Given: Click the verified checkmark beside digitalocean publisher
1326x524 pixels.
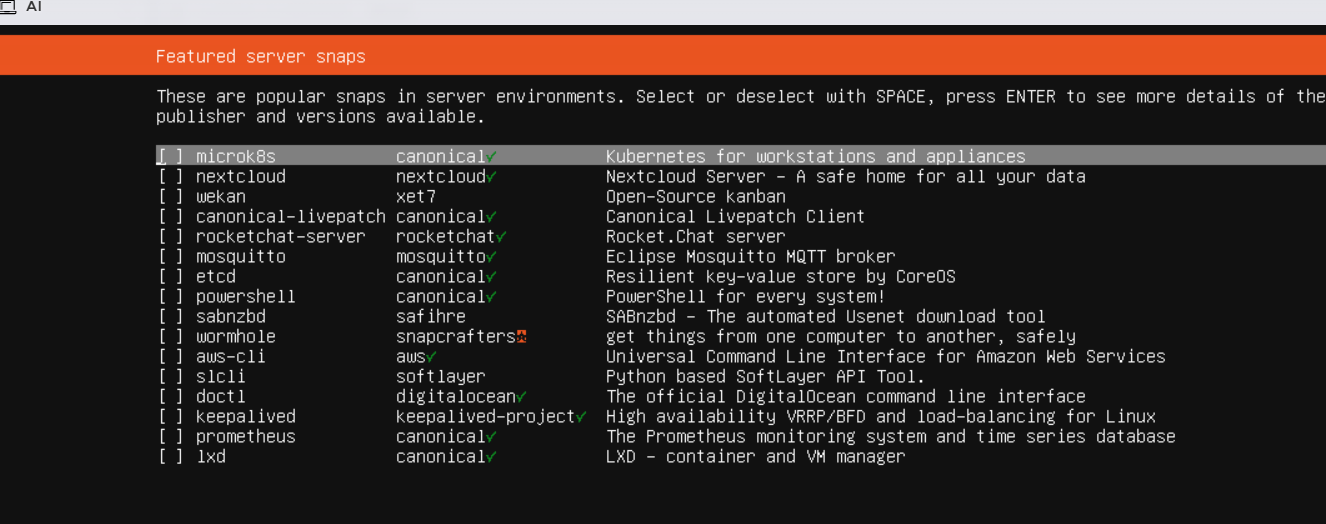Looking at the screenshot, I should point(522,397).
